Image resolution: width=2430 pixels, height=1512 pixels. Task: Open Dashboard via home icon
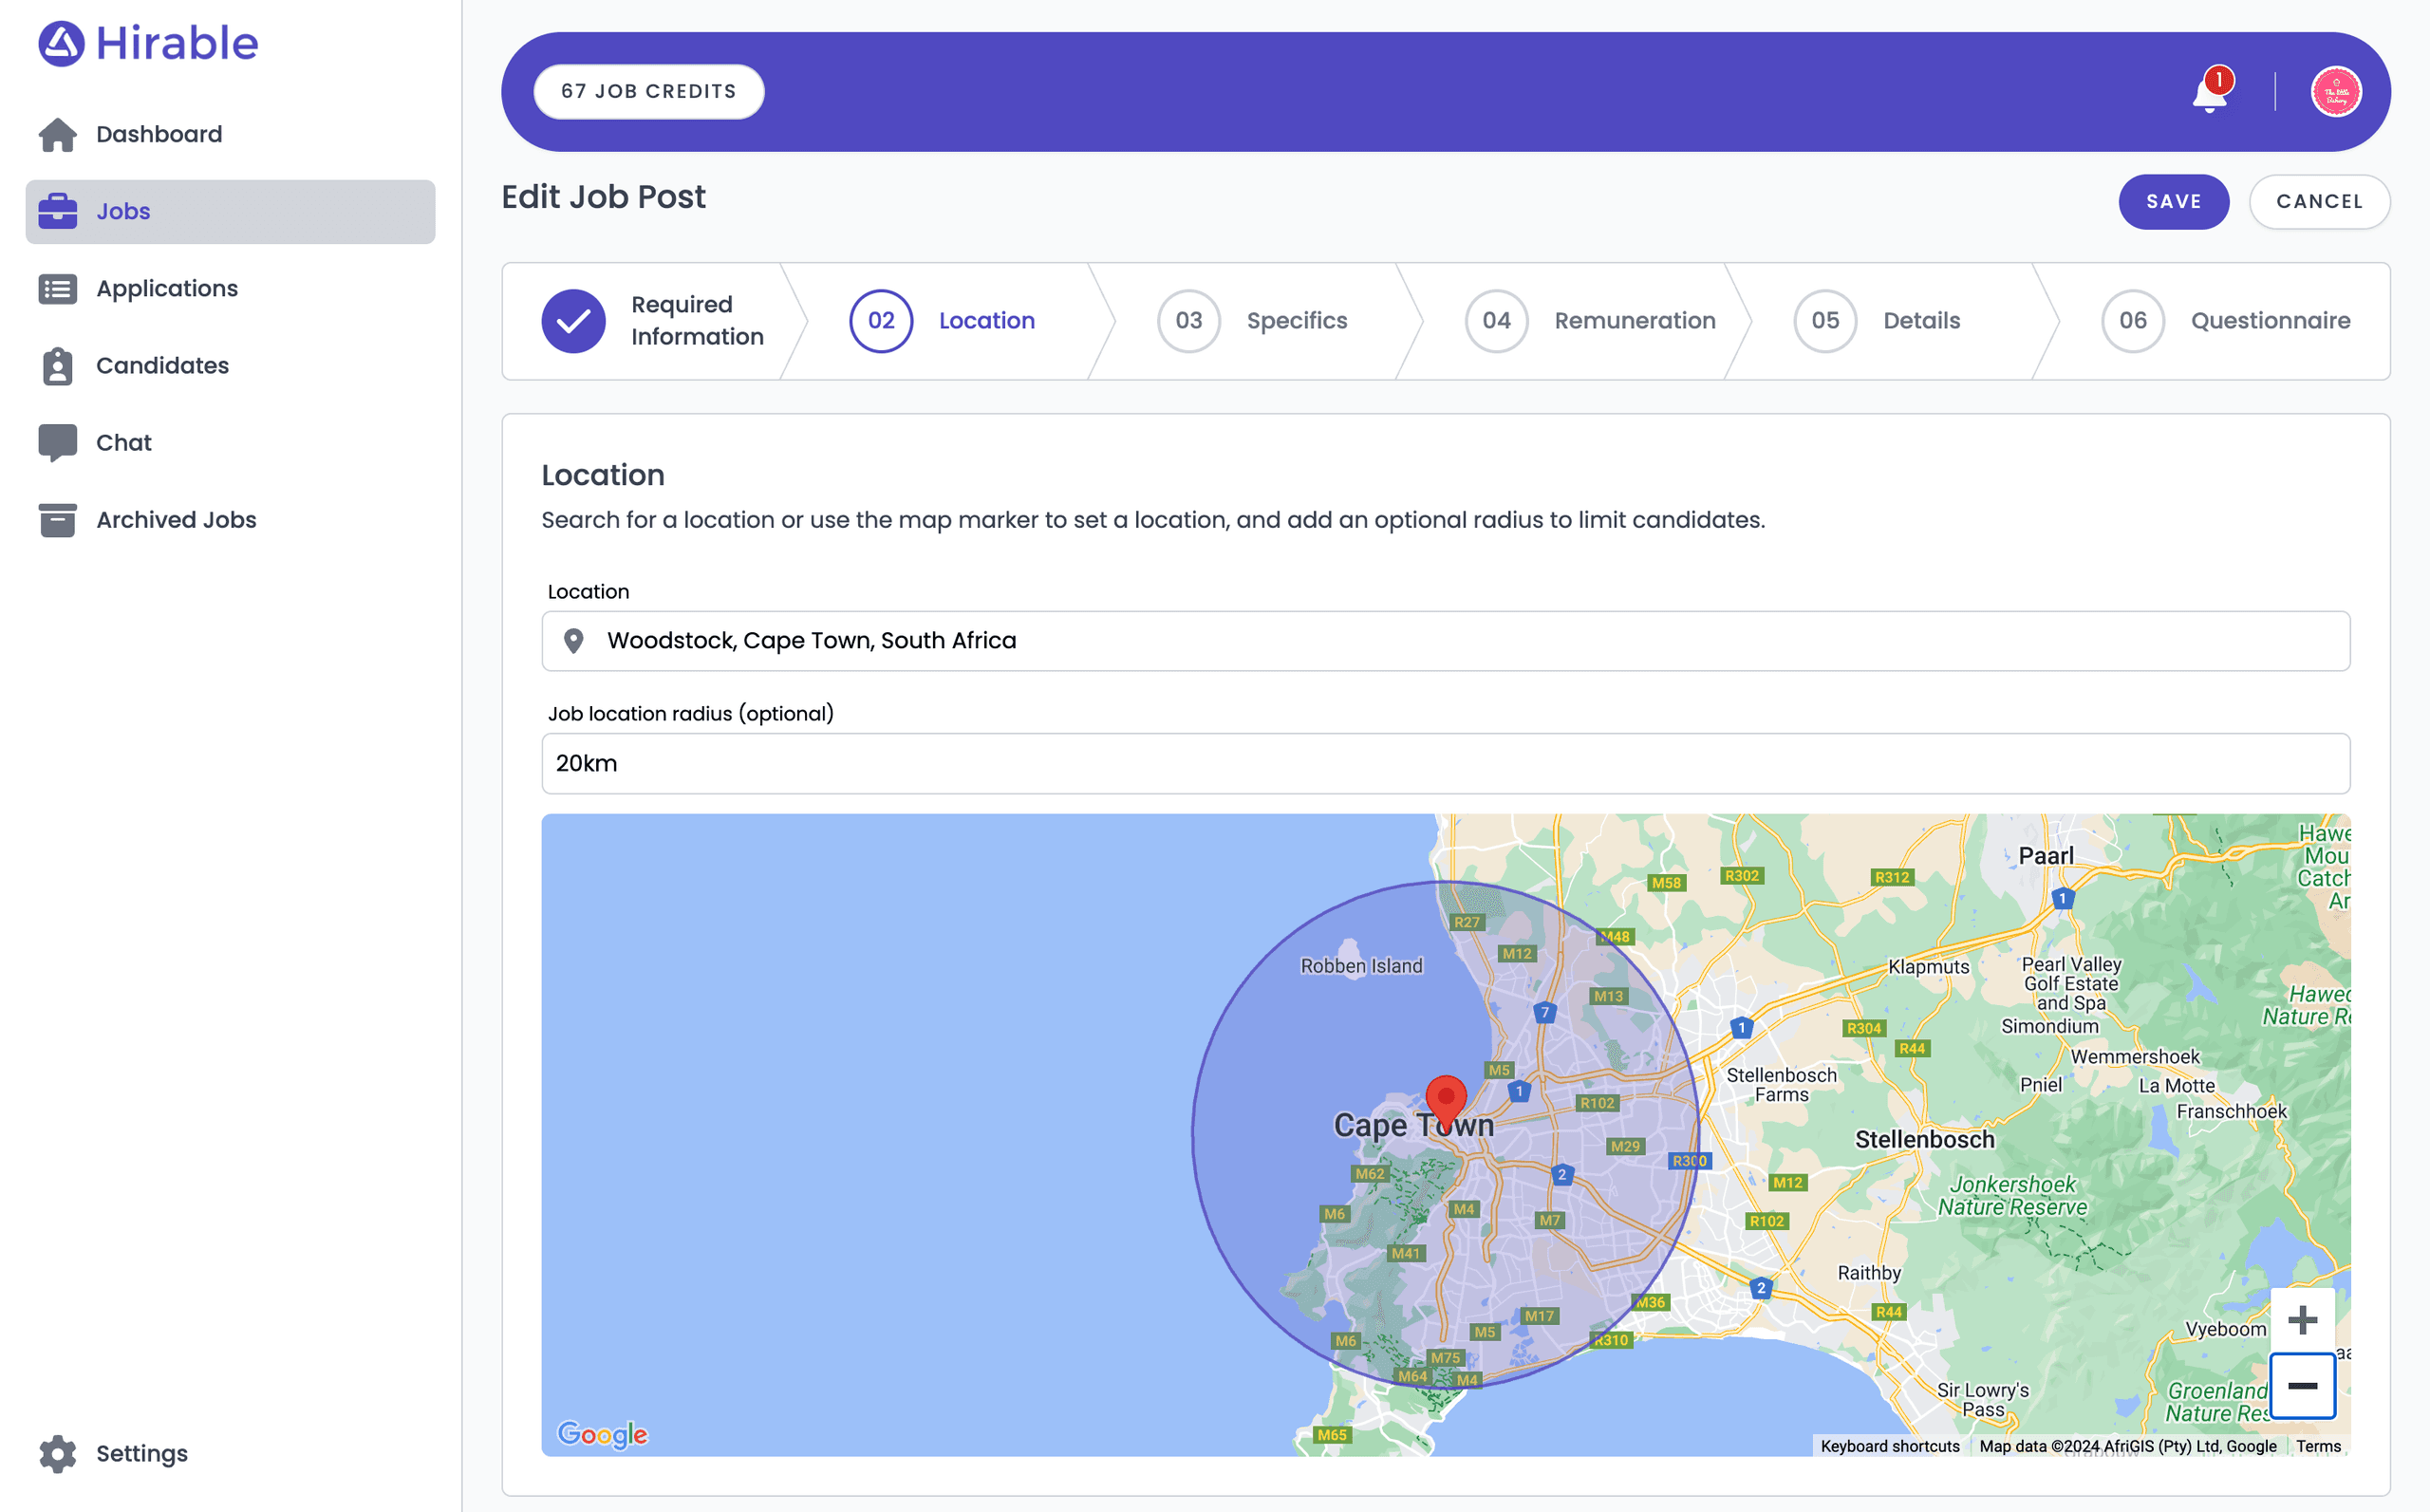(x=57, y=134)
